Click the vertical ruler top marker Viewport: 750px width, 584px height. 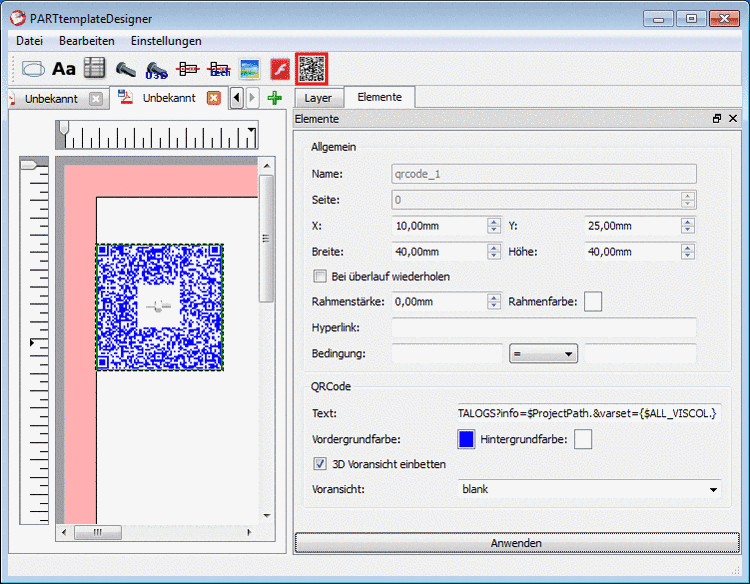(29, 165)
